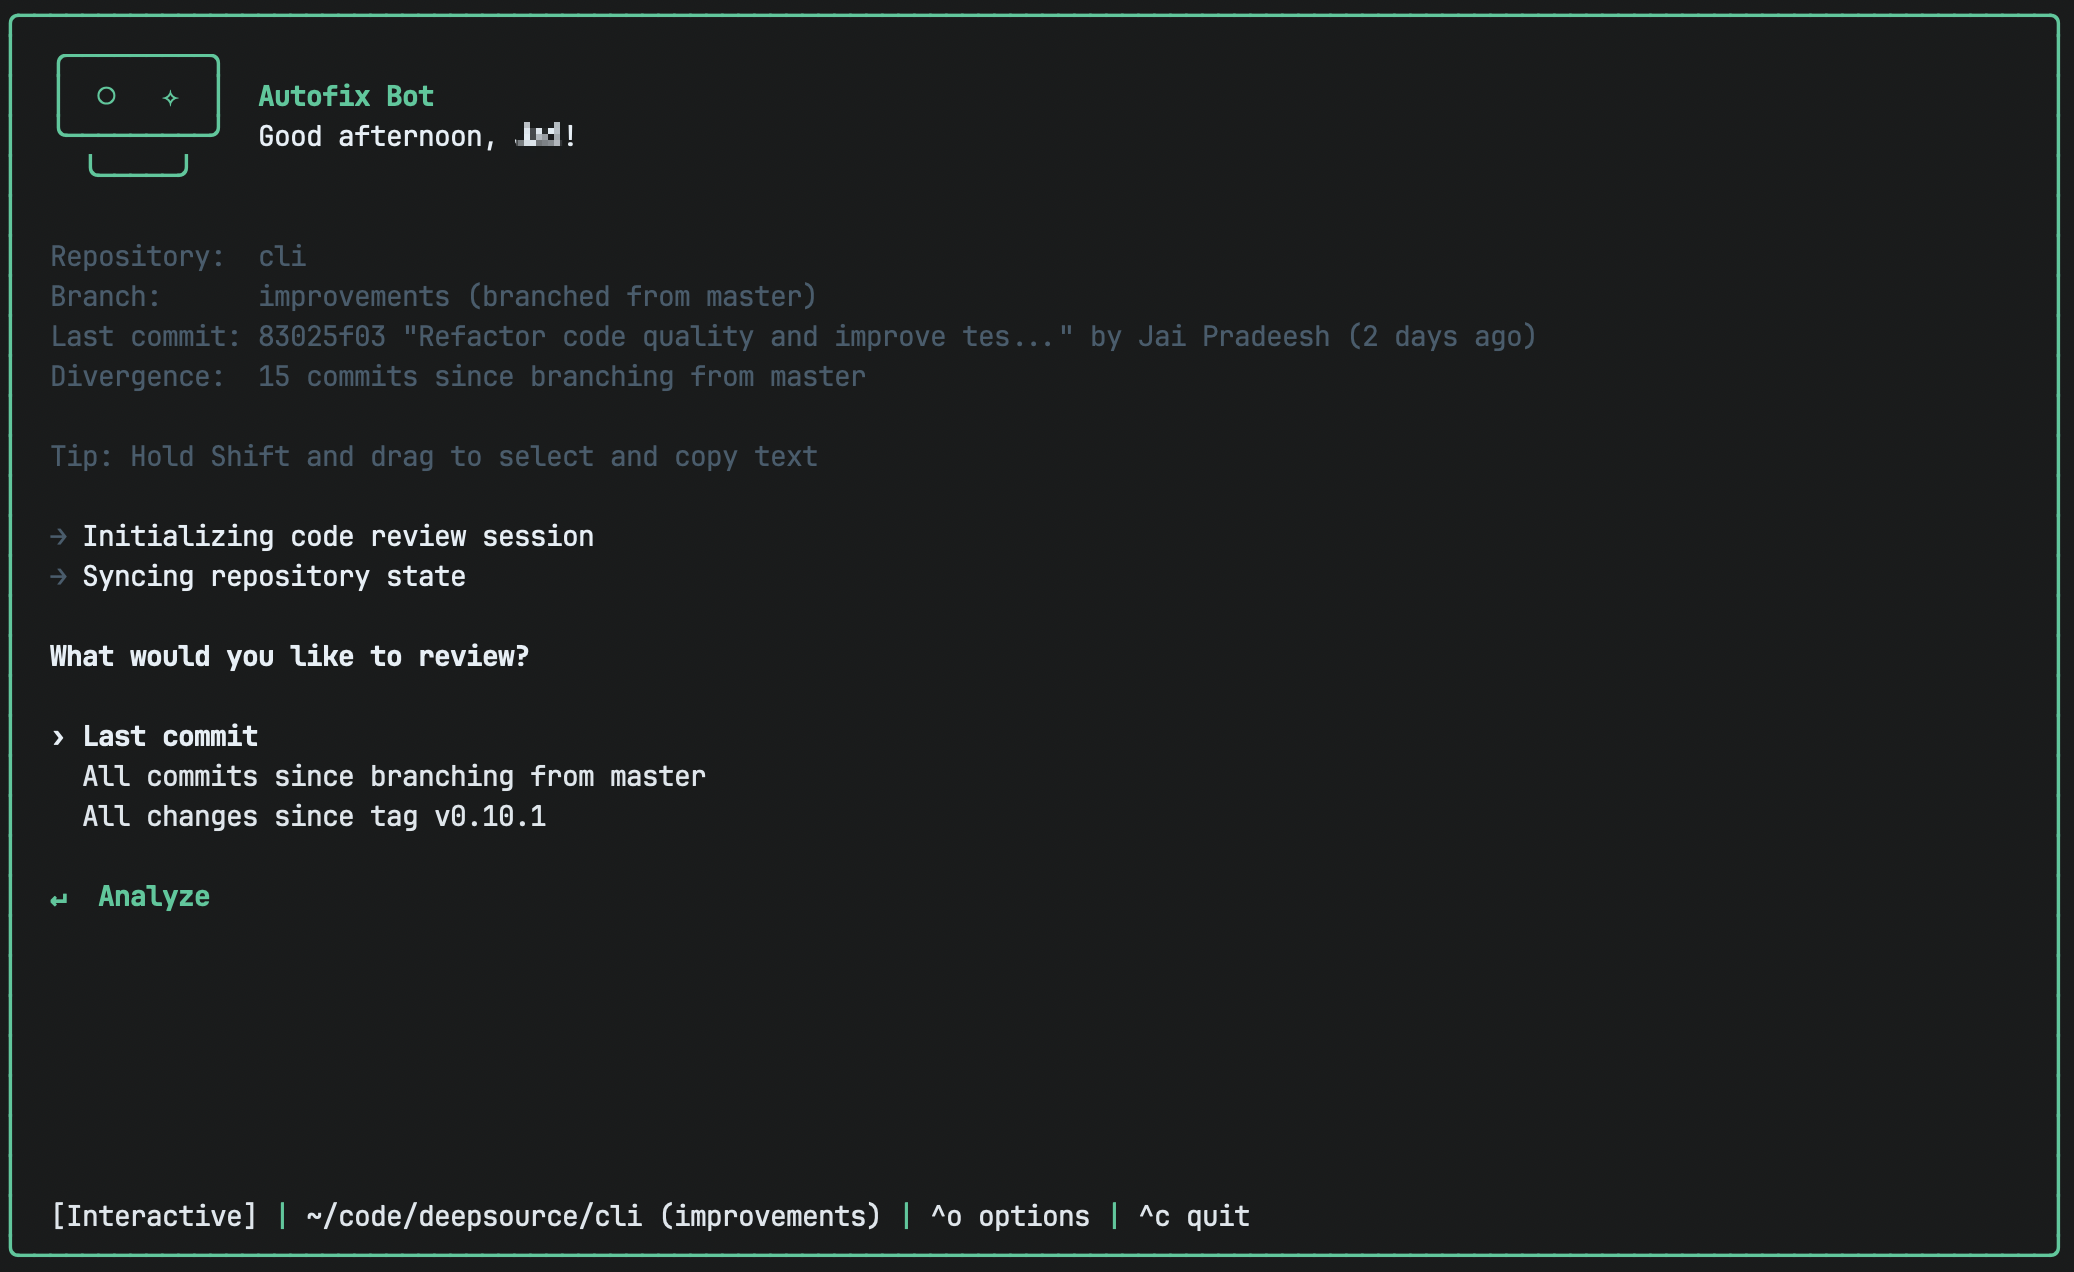Click the sparkle eye in robot logo
This screenshot has width=2074, height=1272.
click(x=170, y=97)
